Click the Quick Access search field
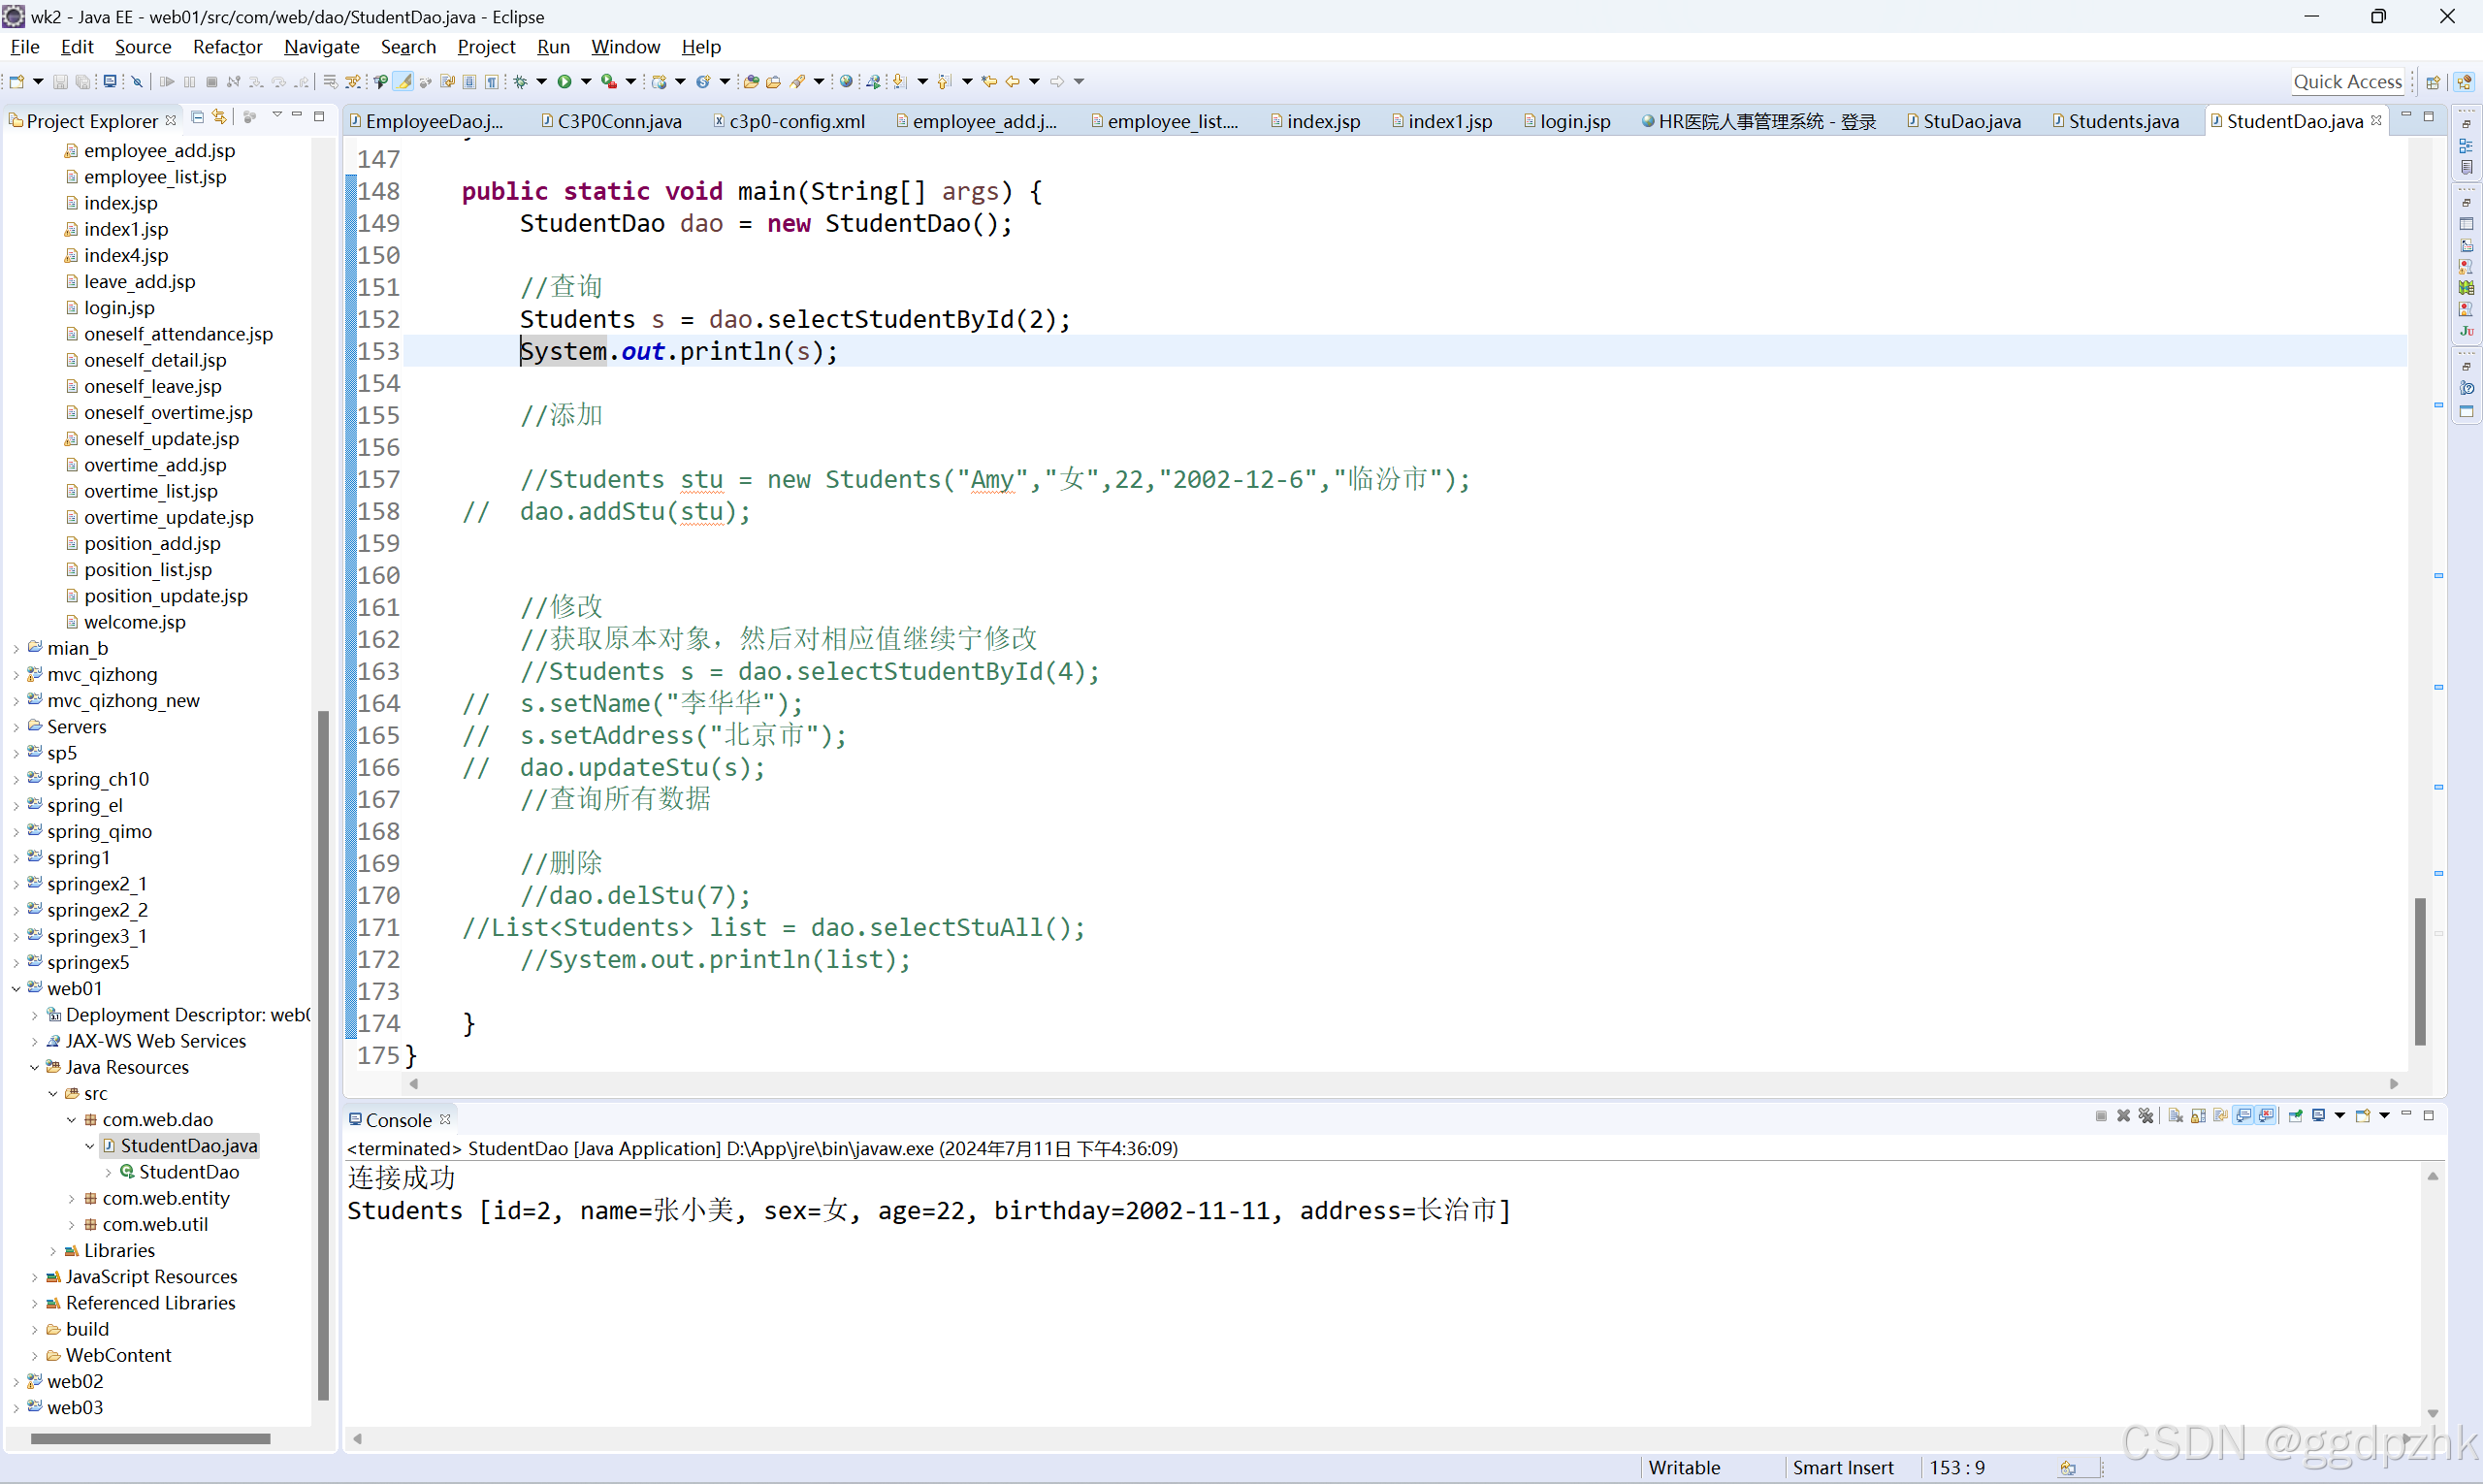Screen dimensions: 2483x1484 pyautogui.click(x=2348, y=81)
